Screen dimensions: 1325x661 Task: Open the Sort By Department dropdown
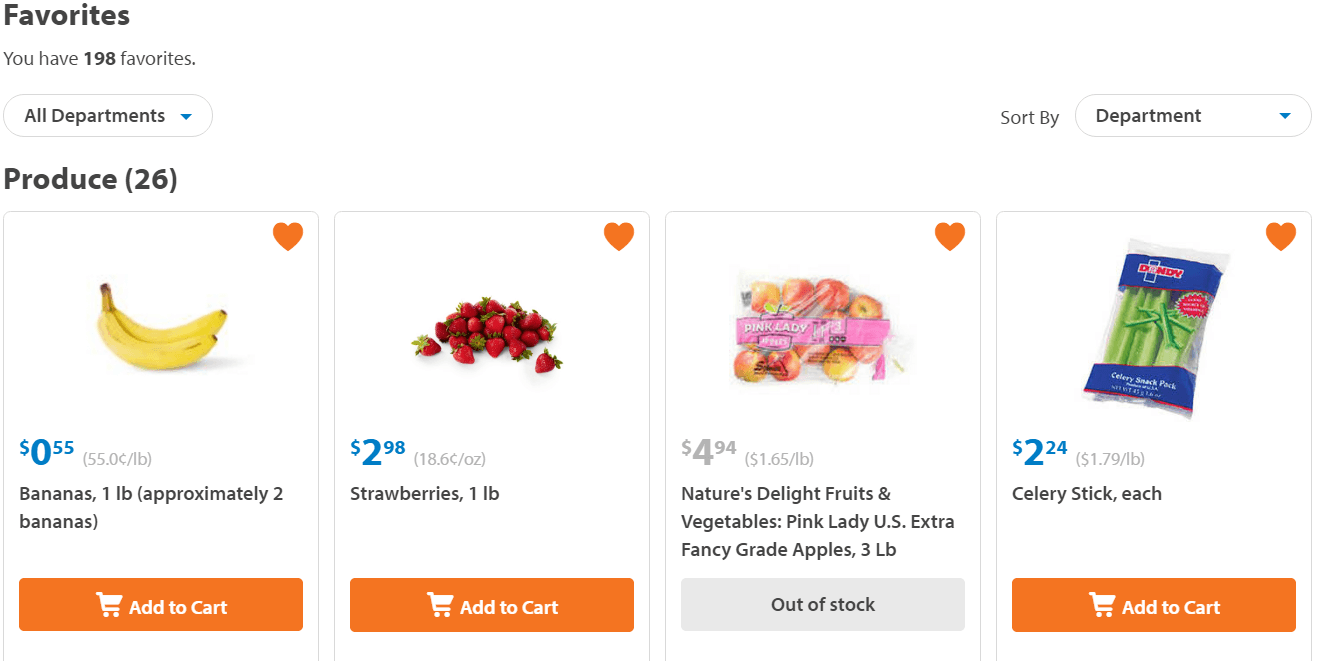[1193, 115]
